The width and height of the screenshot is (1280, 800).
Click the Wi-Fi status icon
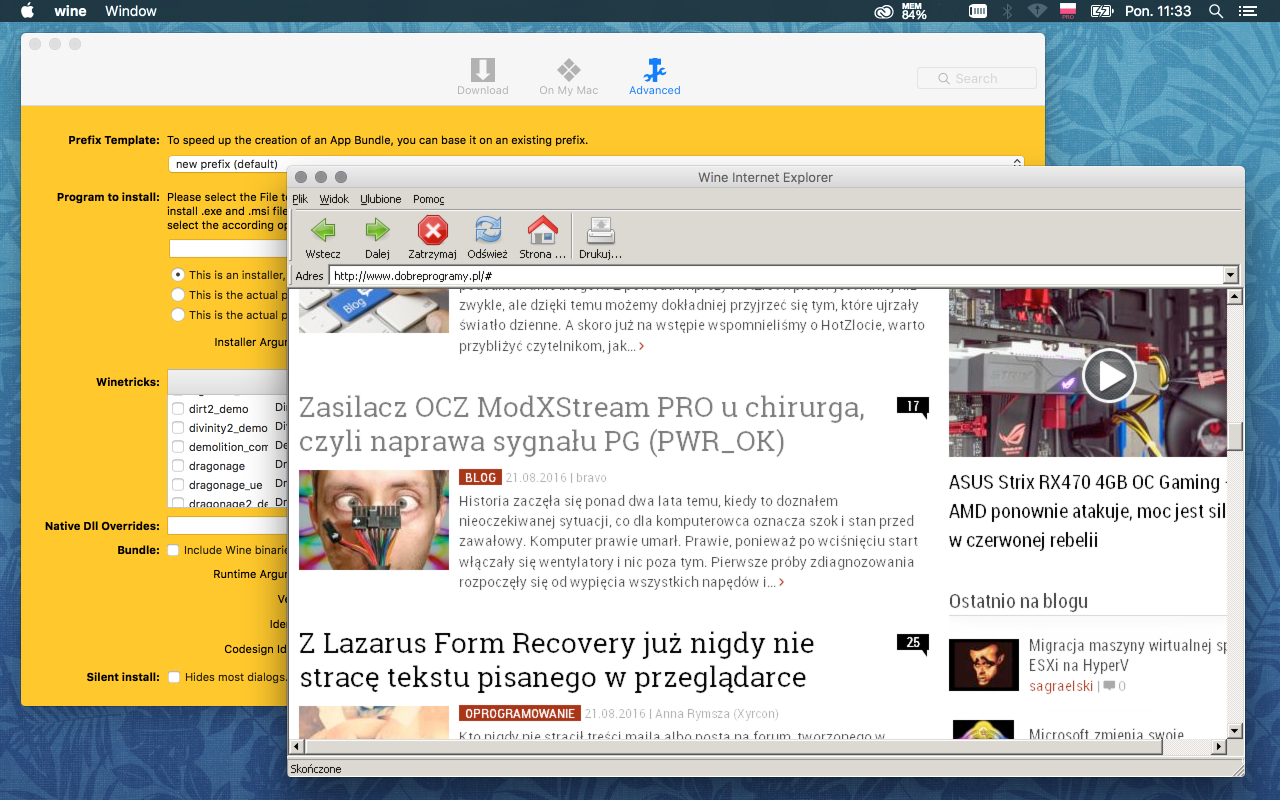(1037, 11)
